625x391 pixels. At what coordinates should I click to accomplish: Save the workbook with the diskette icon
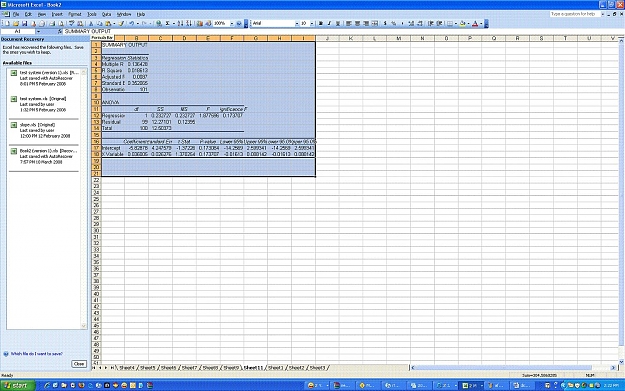click(24, 24)
